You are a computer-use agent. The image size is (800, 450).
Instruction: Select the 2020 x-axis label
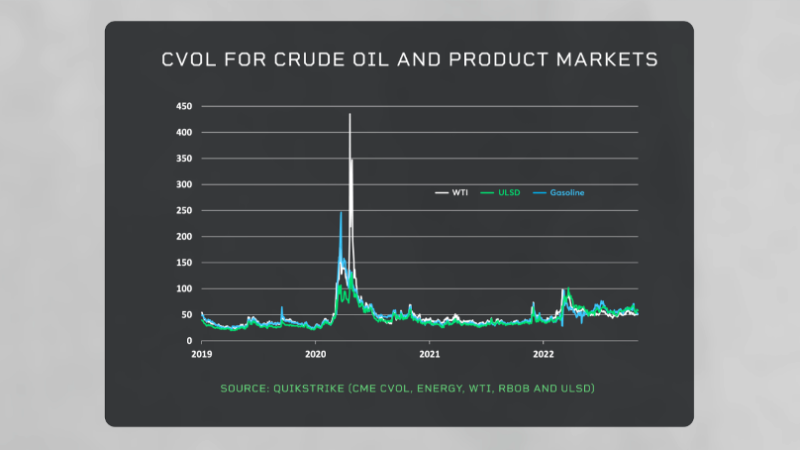[316, 354]
